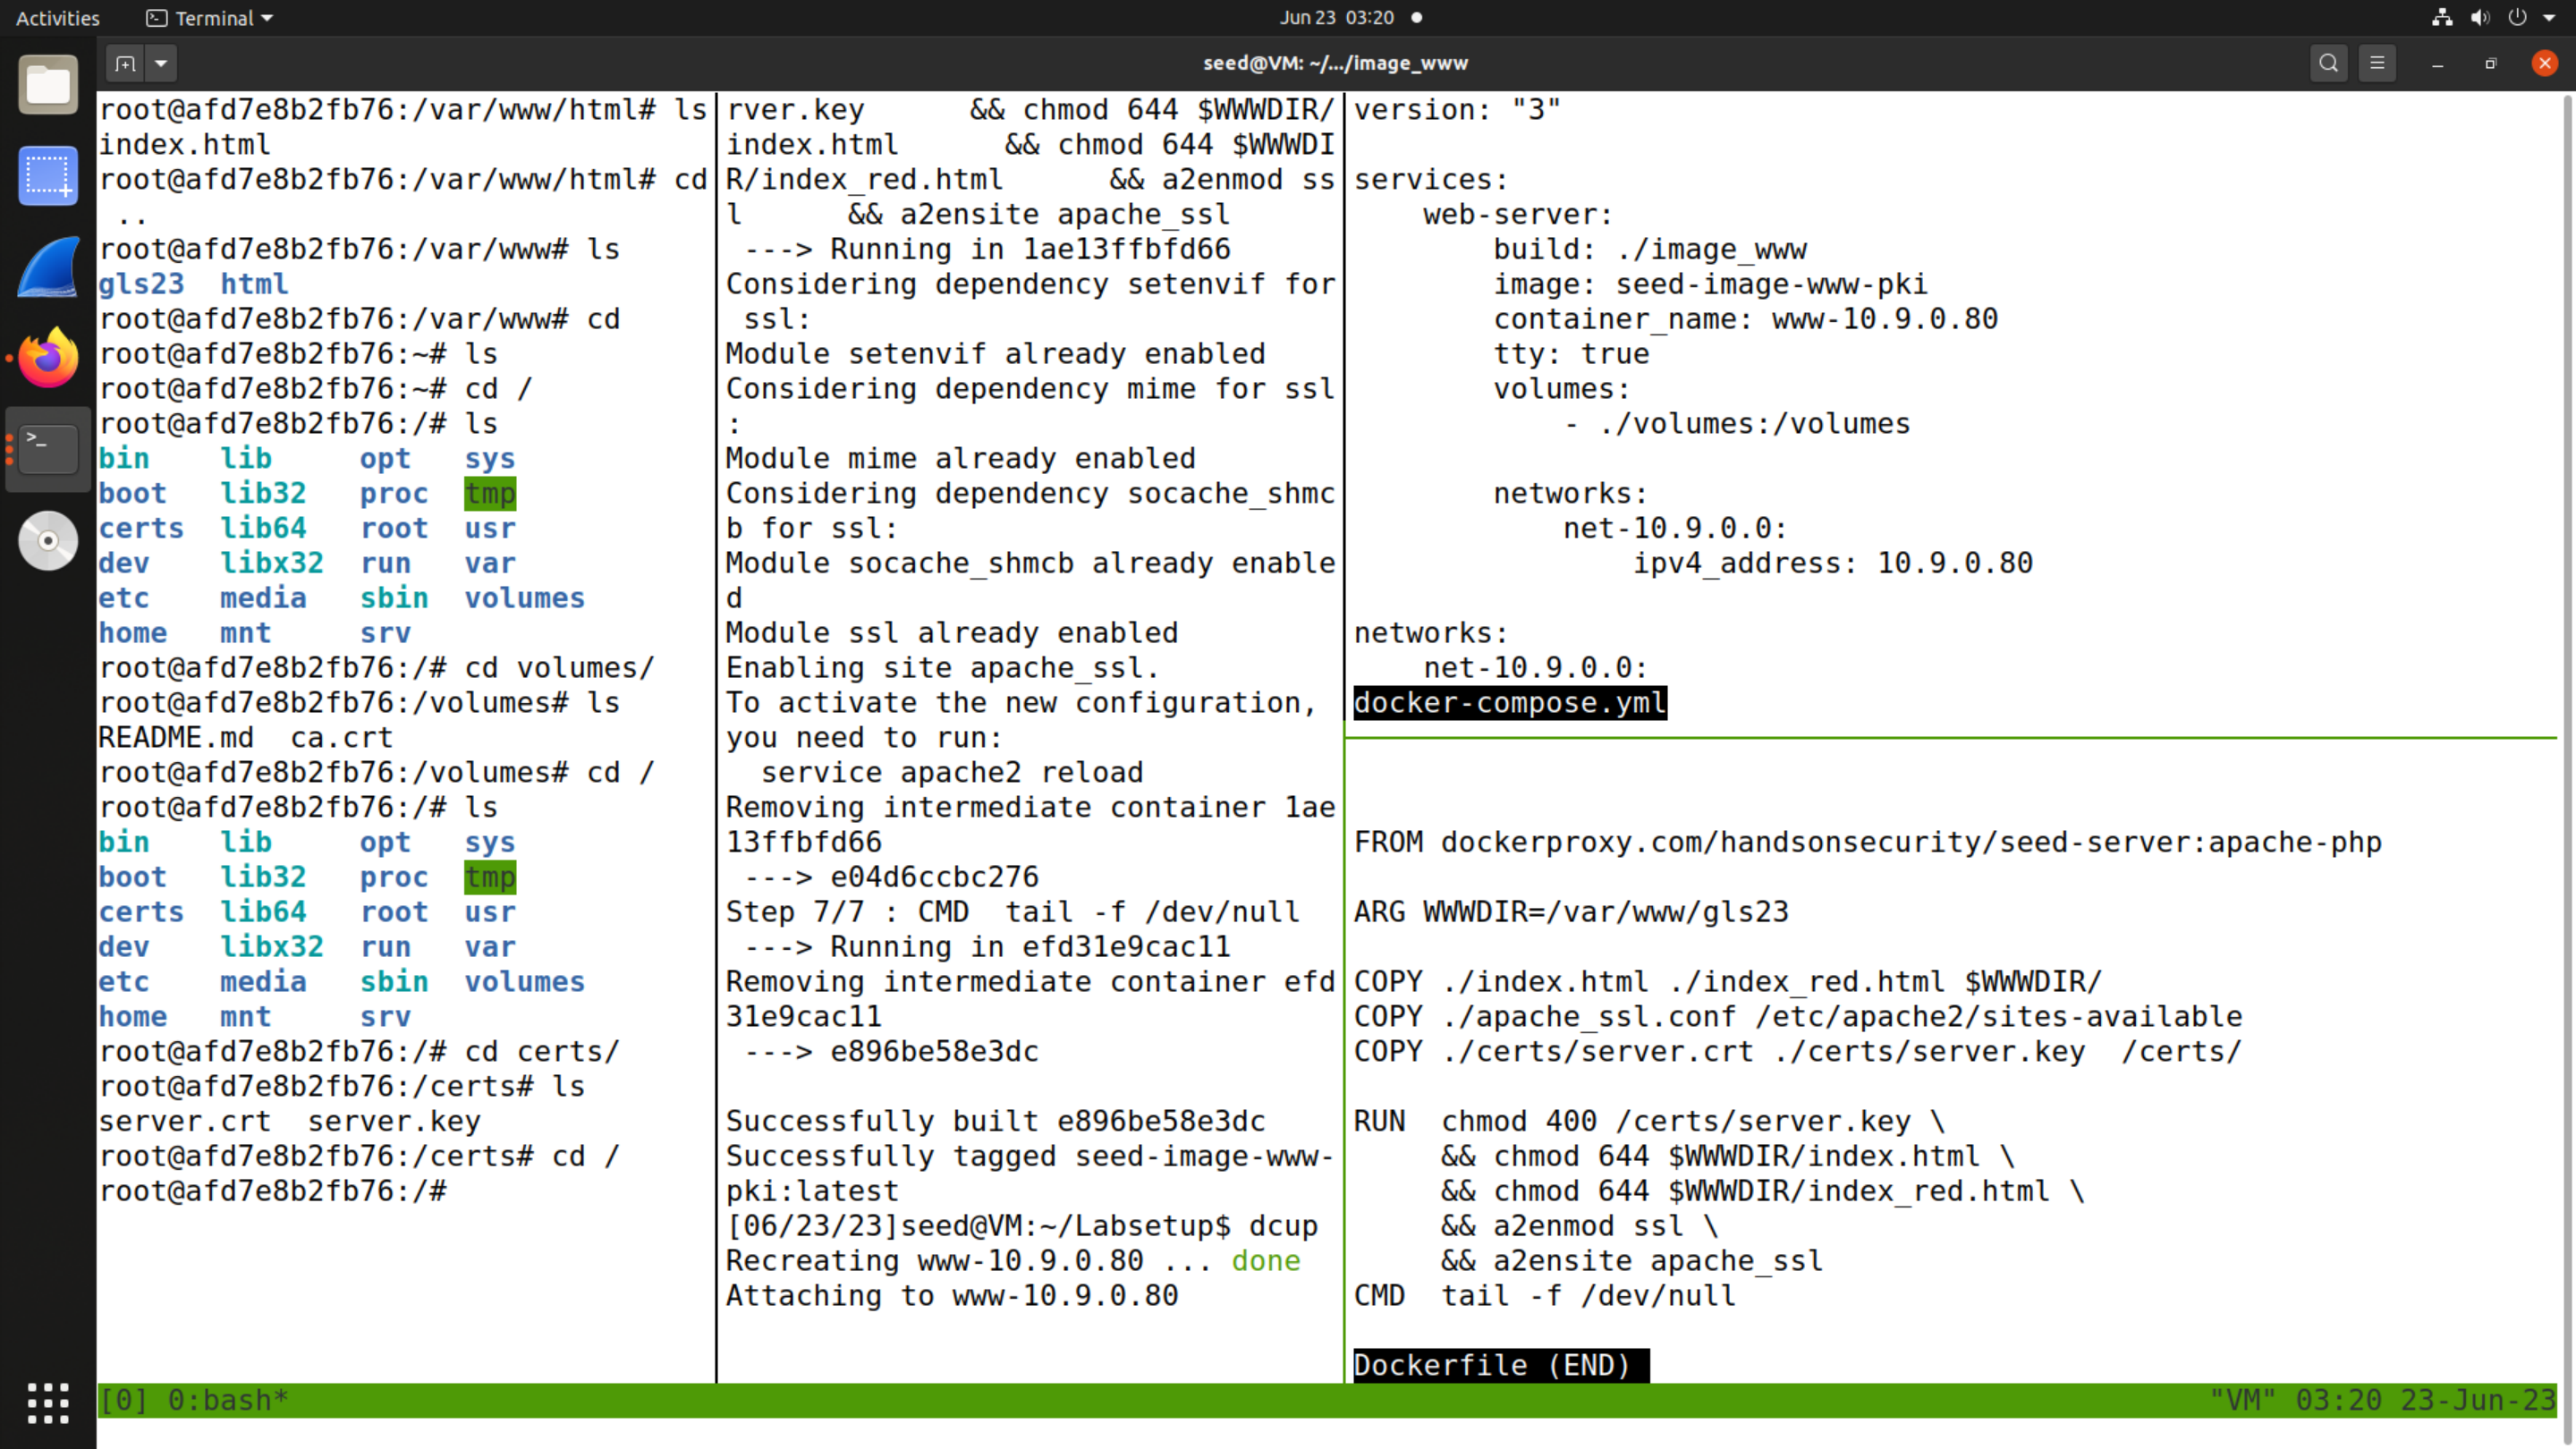This screenshot has width=2576, height=1449.
Task: Click the gls23 directory name
Action: point(141,284)
